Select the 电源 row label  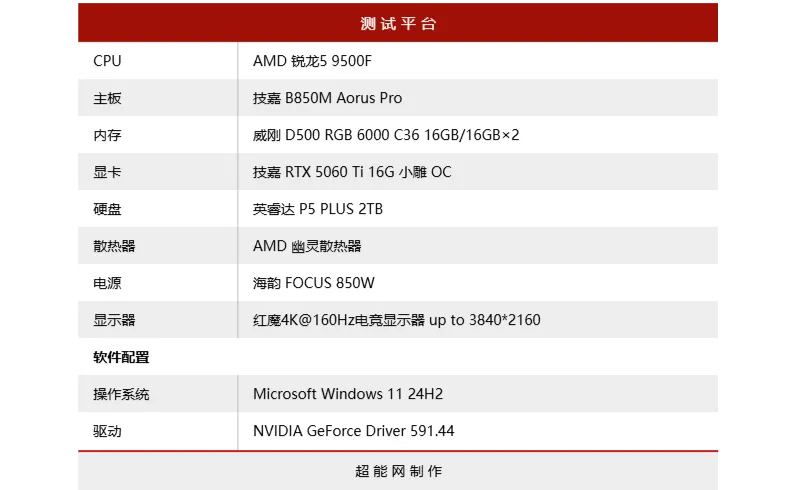pos(107,283)
